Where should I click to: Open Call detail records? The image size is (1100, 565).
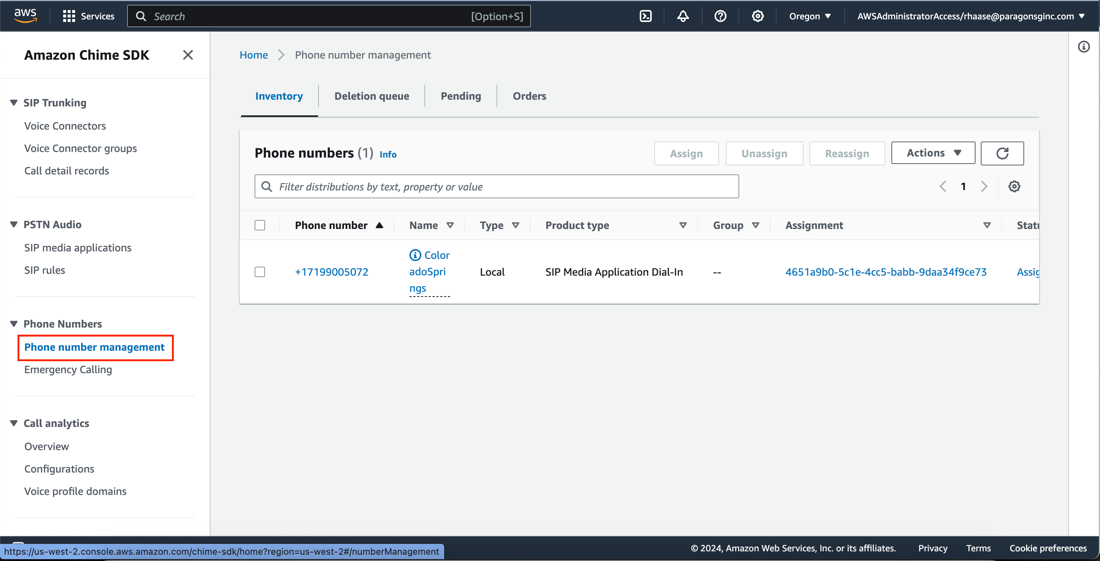67,171
